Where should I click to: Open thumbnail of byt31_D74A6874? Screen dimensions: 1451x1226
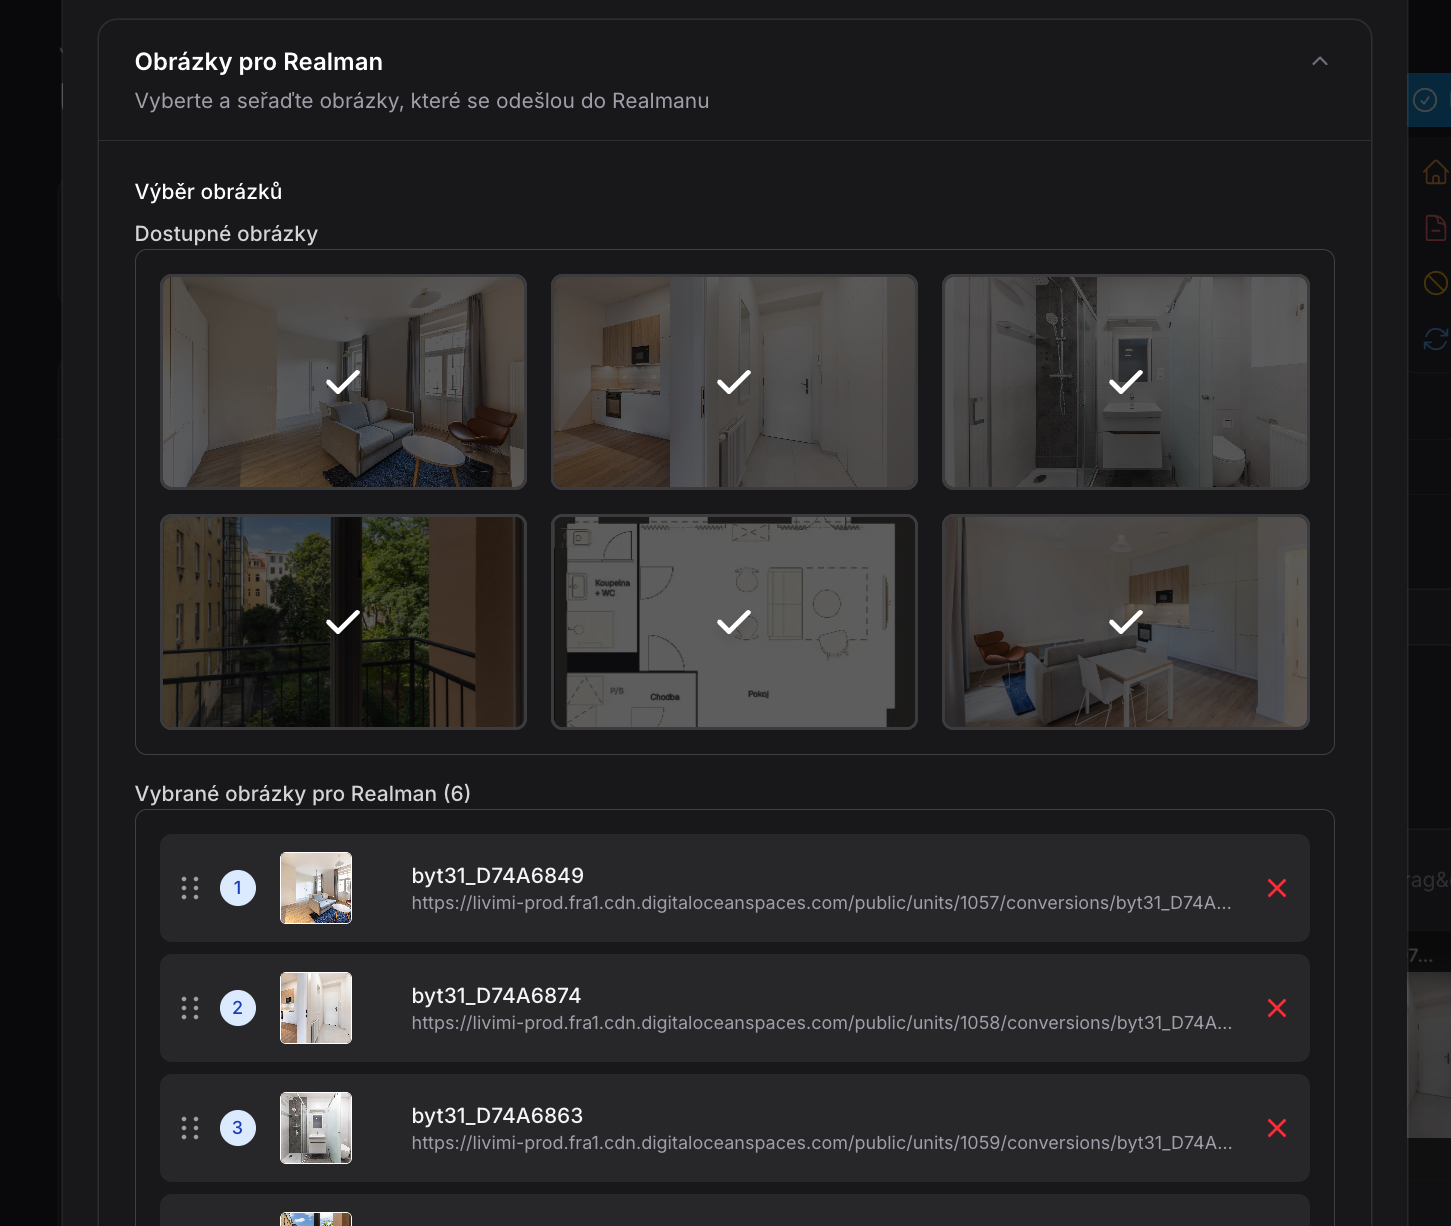pyautogui.click(x=316, y=1008)
